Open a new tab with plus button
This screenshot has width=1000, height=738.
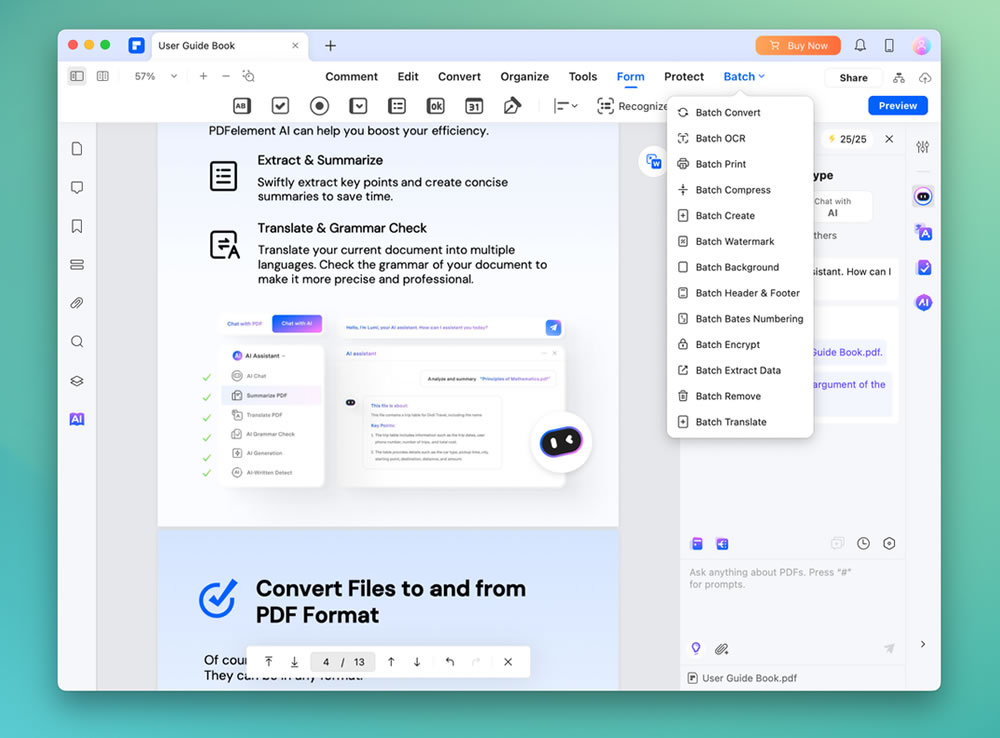click(x=330, y=46)
